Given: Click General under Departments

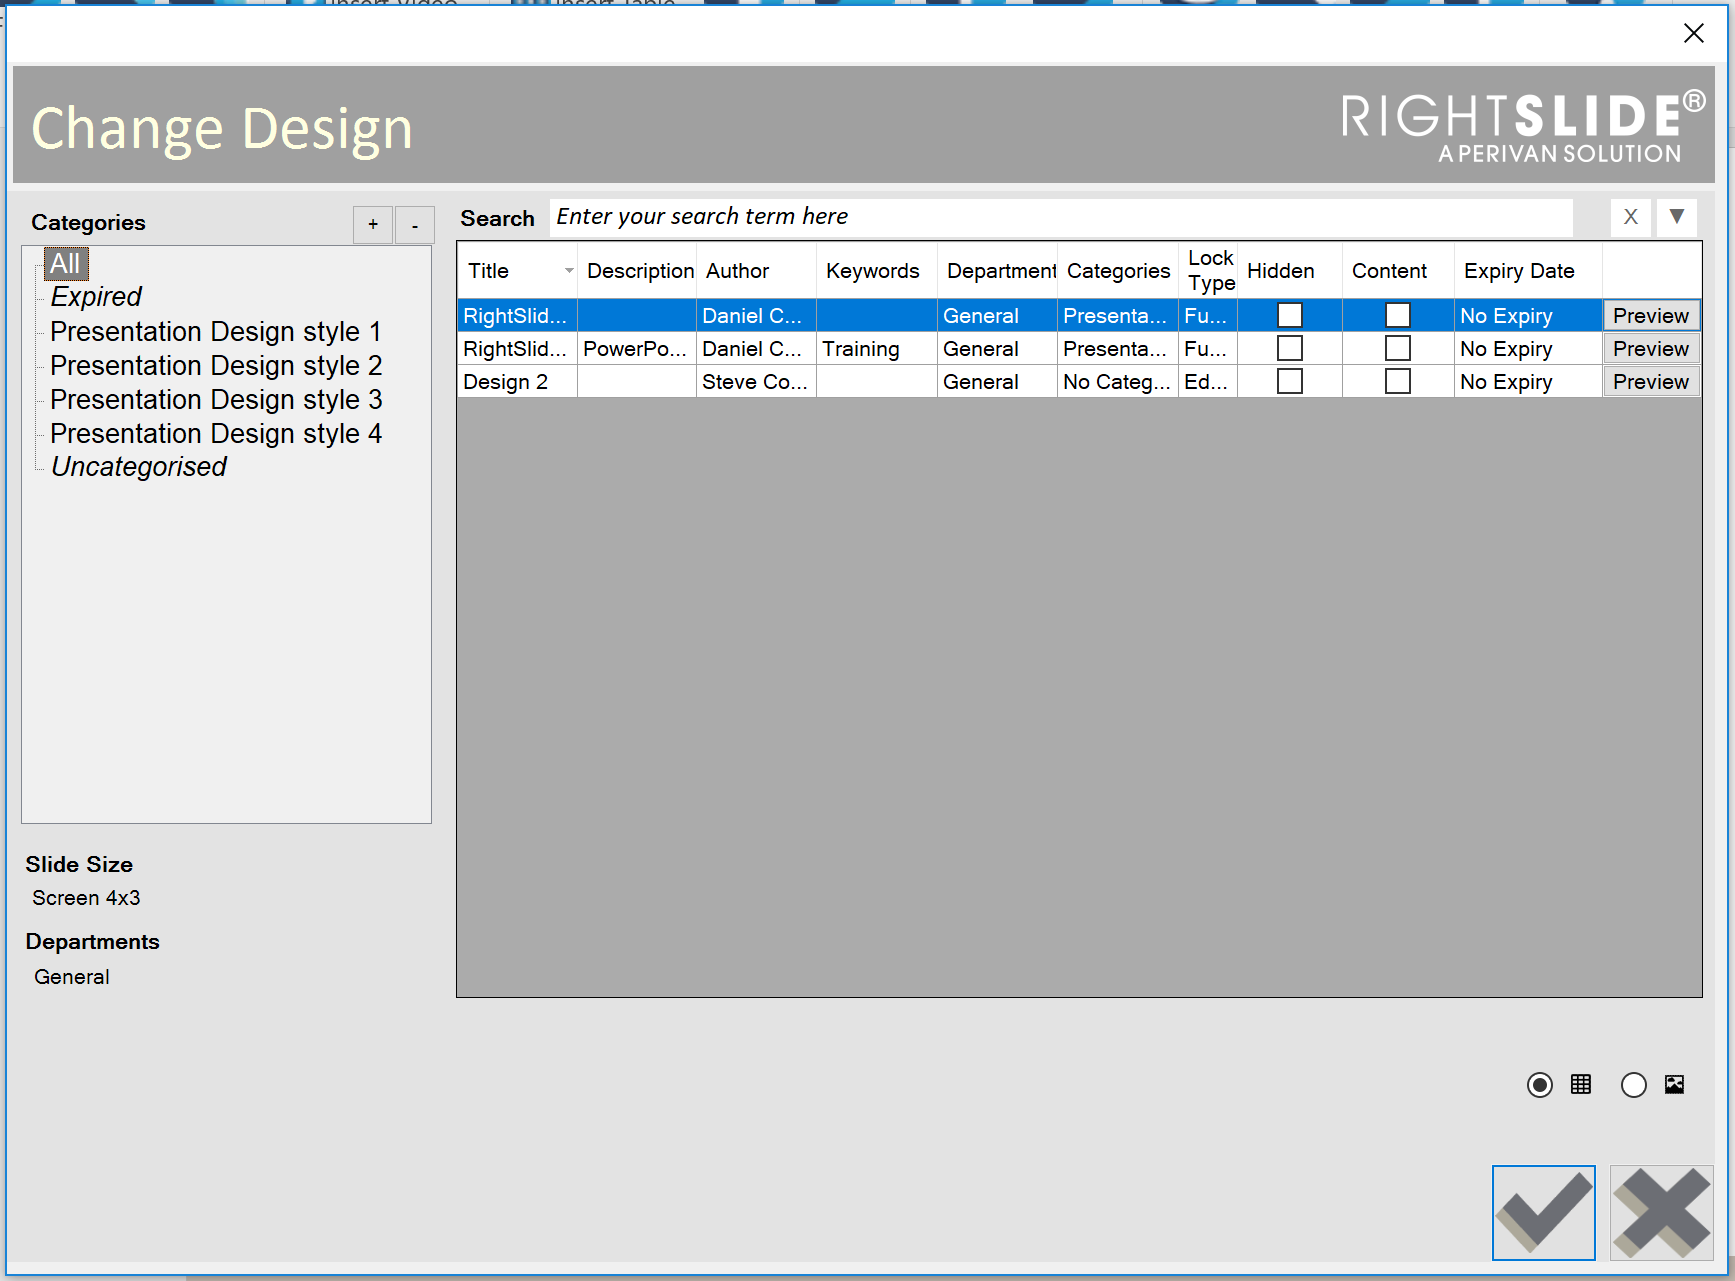Looking at the screenshot, I should pyautogui.click(x=72, y=976).
